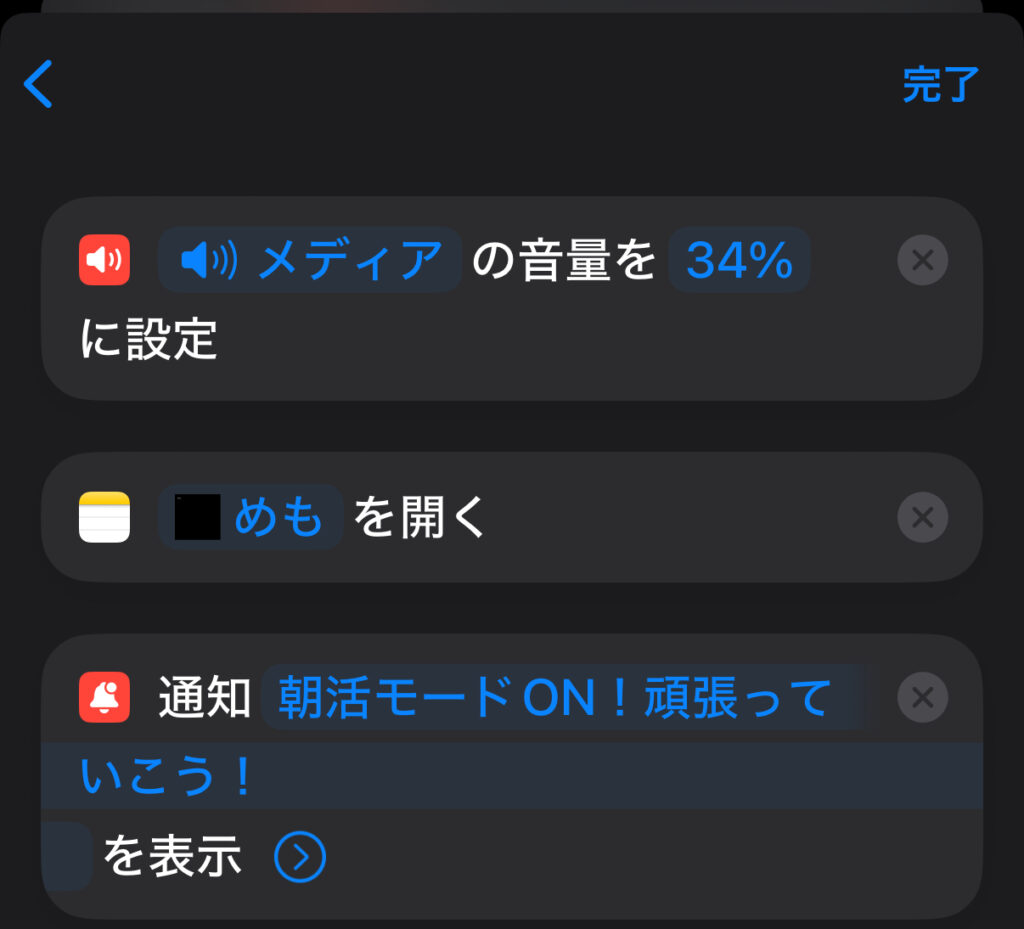Tap the yellow Notes app icon
The image size is (1024, 929).
pyautogui.click(x=104, y=517)
